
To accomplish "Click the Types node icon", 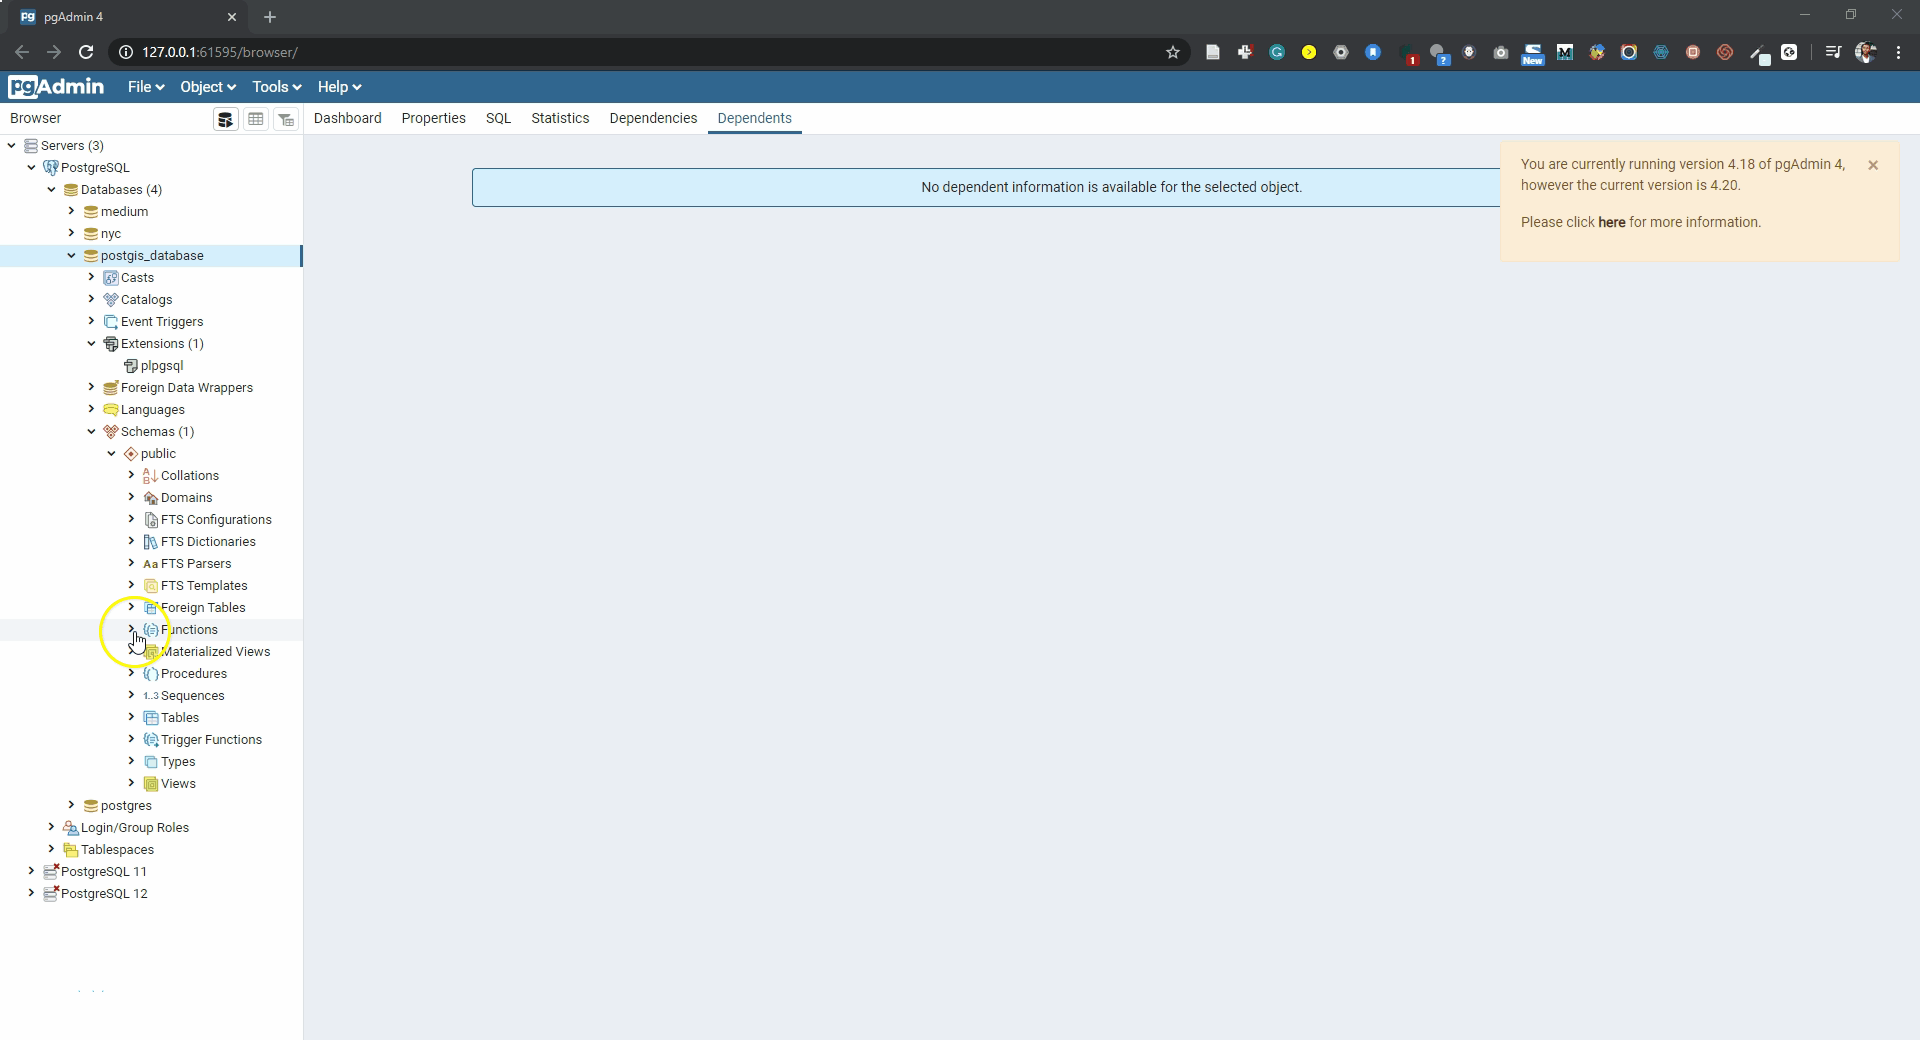I will 151,762.
